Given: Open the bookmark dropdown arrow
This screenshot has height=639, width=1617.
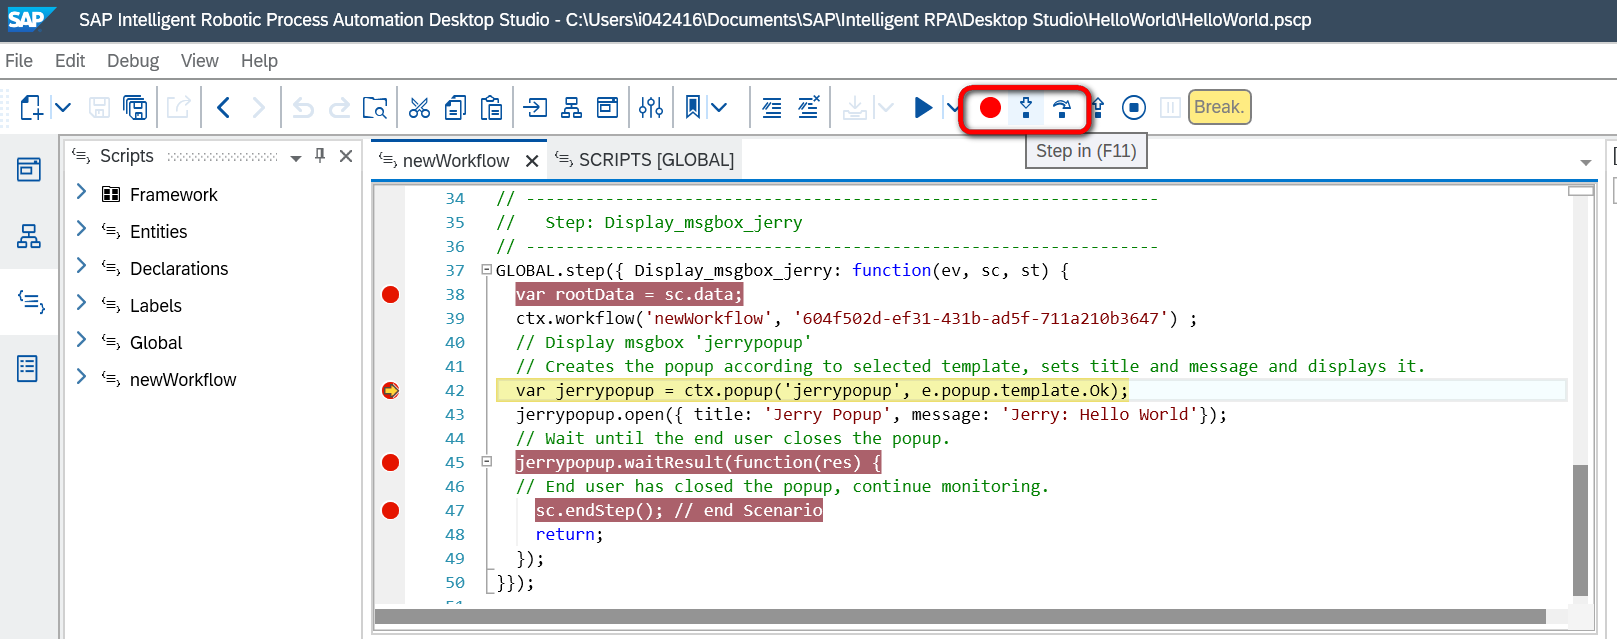Looking at the screenshot, I should point(719,108).
